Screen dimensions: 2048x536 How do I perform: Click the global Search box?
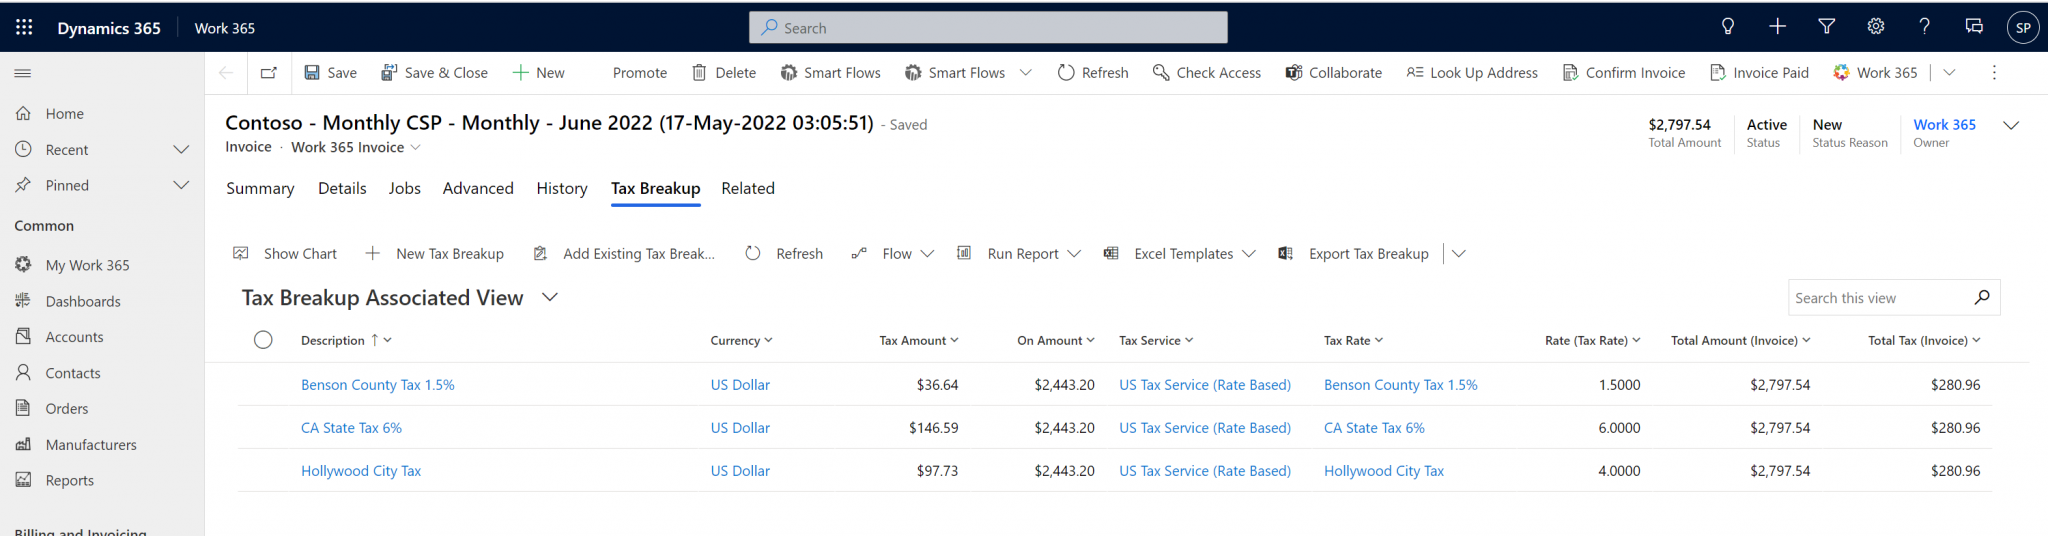[988, 28]
